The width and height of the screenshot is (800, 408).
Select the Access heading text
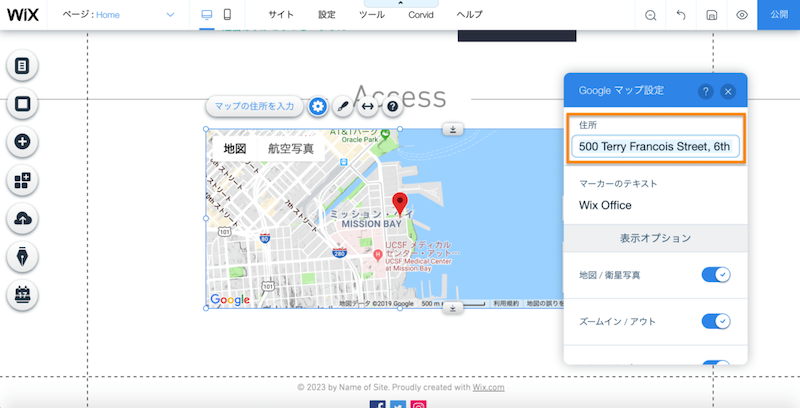click(399, 97)
